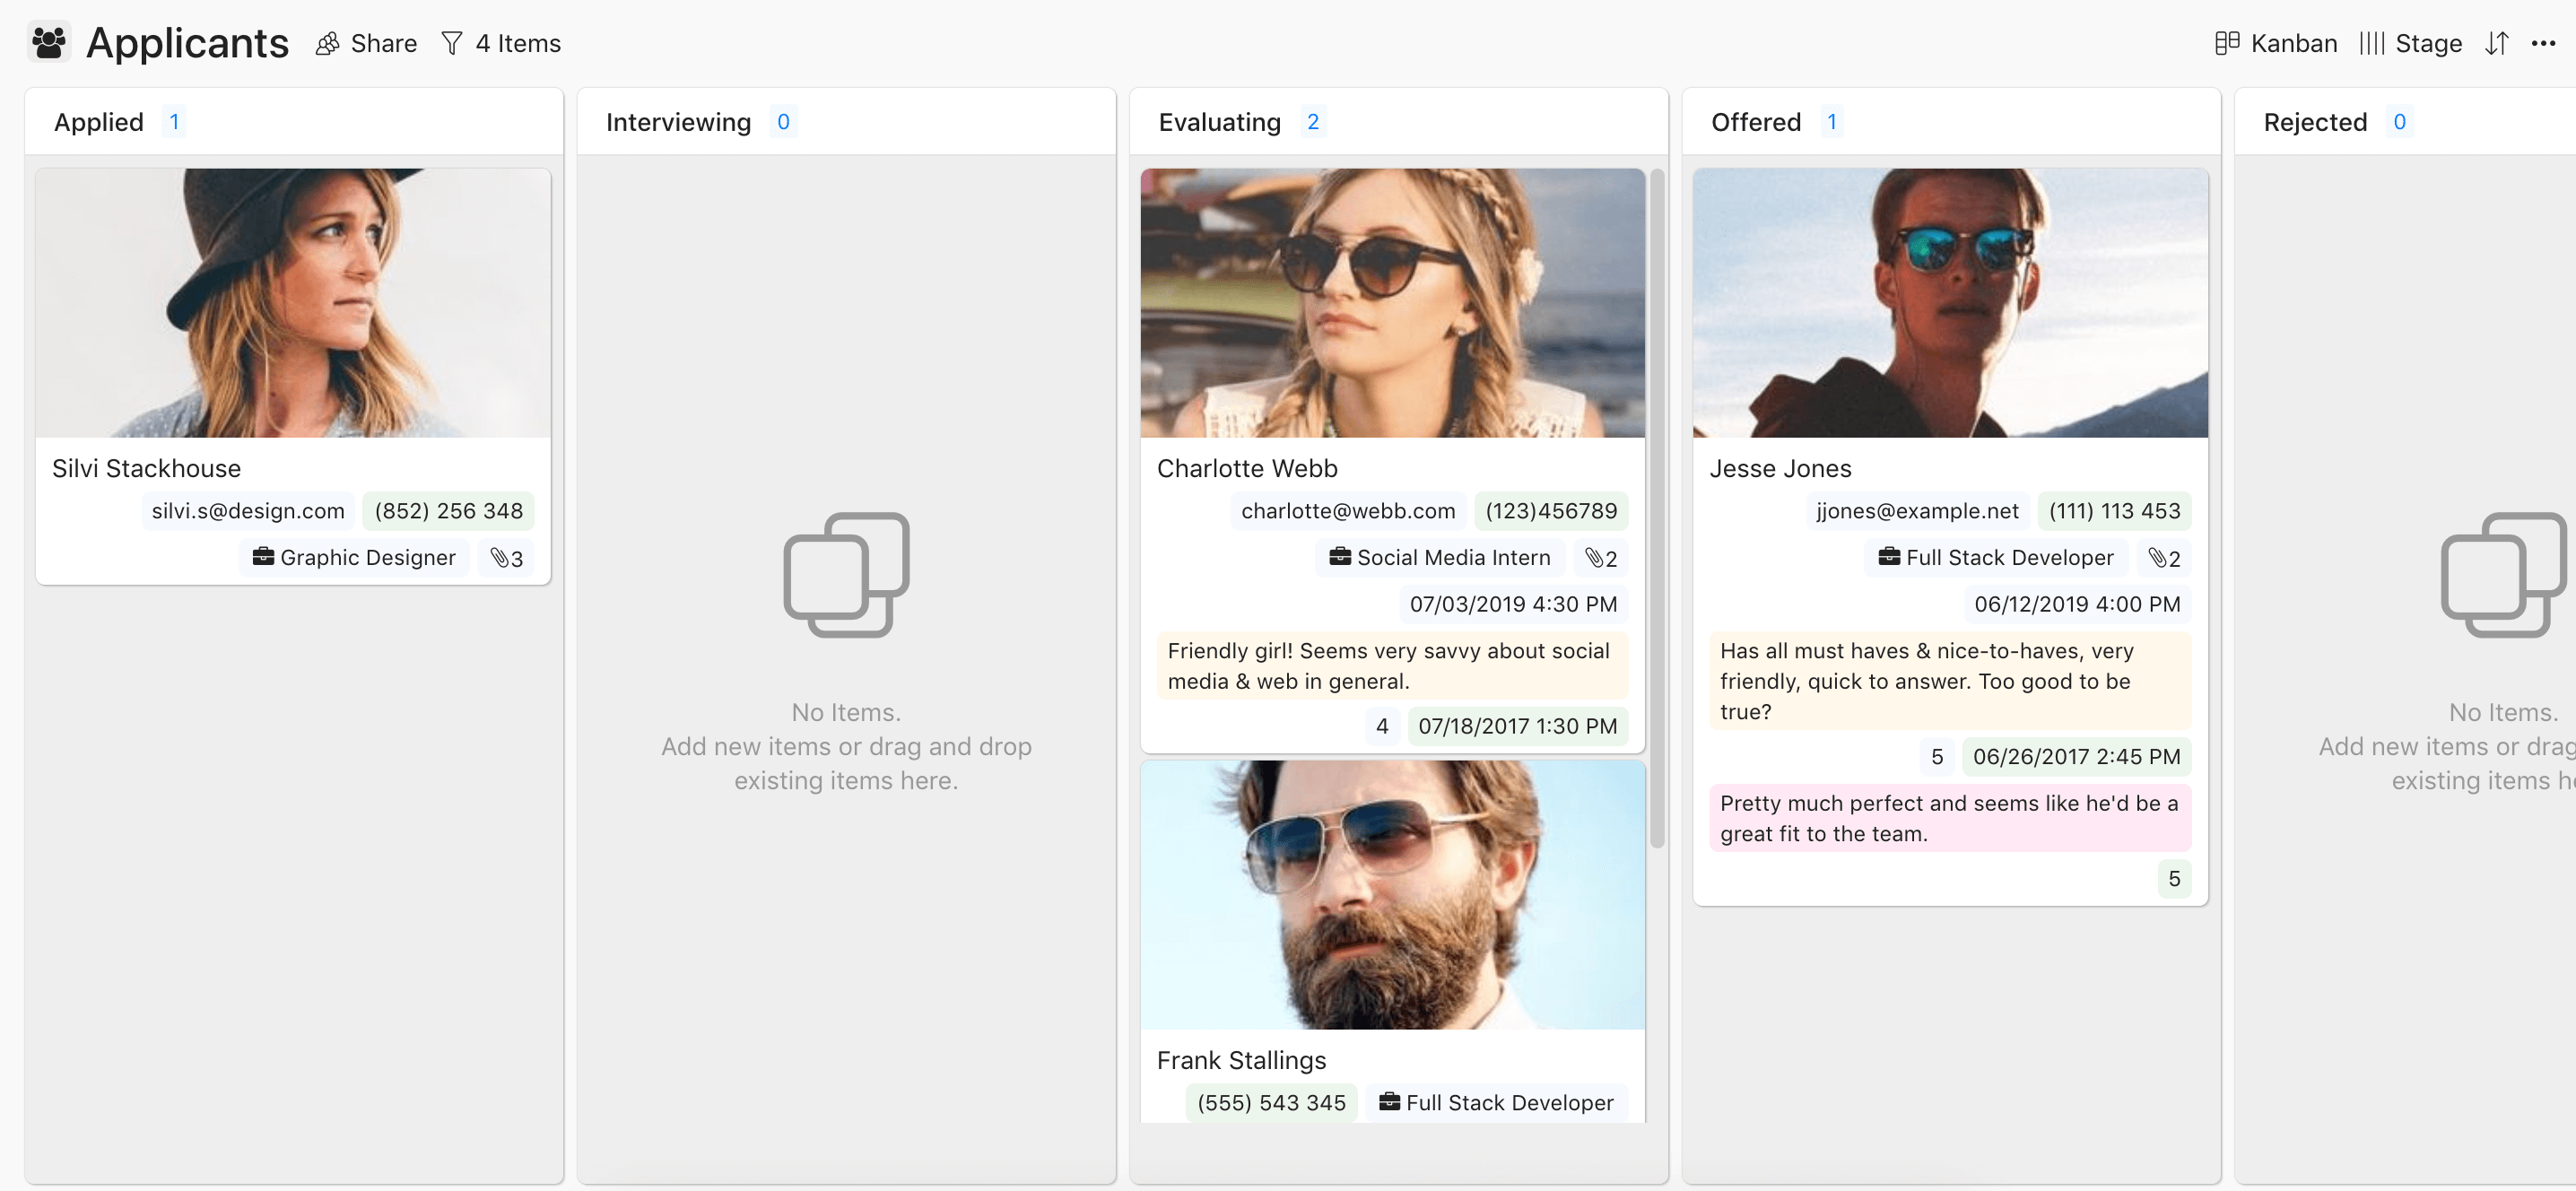Click the Graphic Designer briefcase tag

tap(354, 557)
